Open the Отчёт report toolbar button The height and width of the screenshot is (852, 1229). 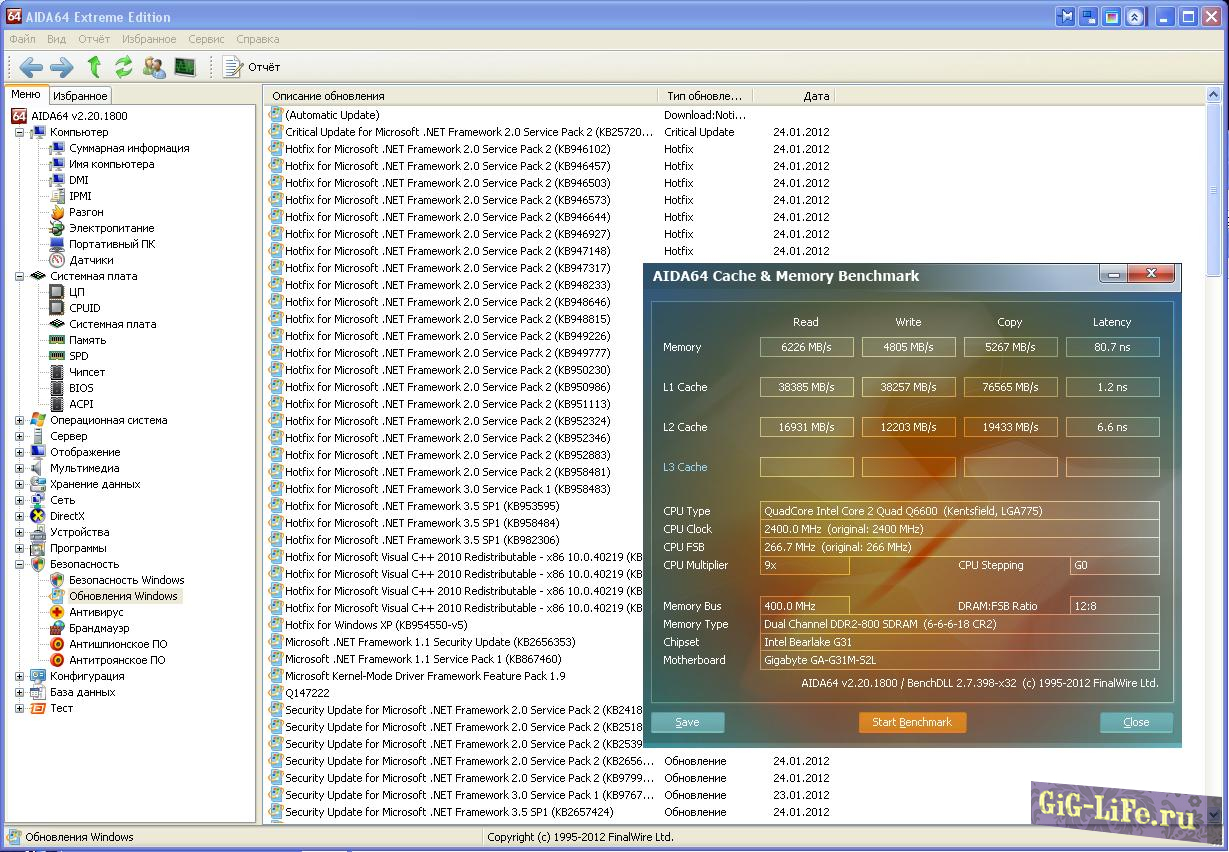(x=252, y=67)
